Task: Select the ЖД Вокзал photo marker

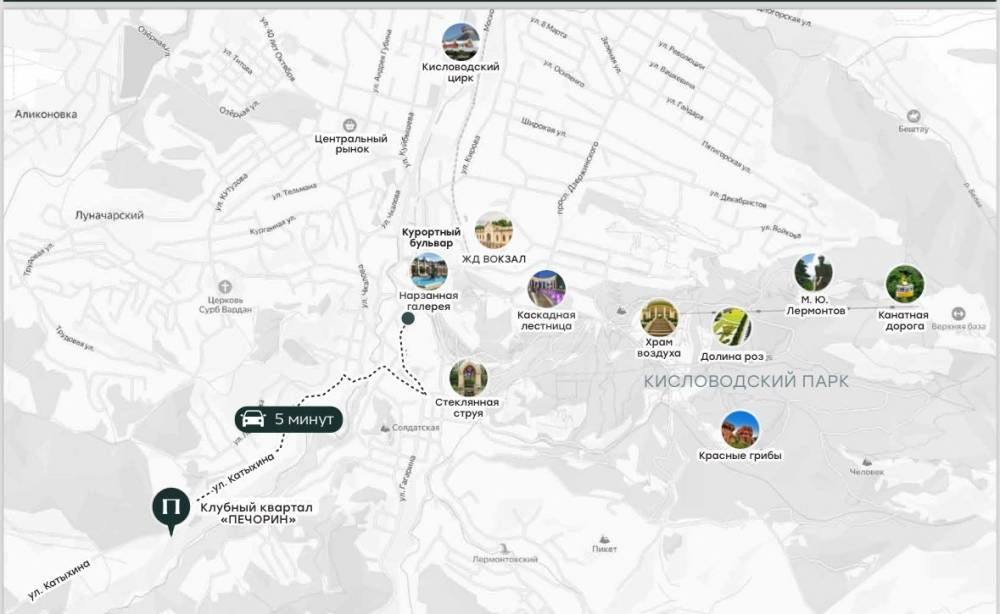Action: pos(494,231)
